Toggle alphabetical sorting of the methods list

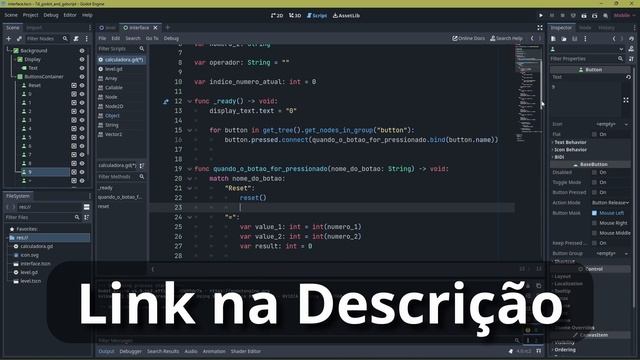(142, 166)
